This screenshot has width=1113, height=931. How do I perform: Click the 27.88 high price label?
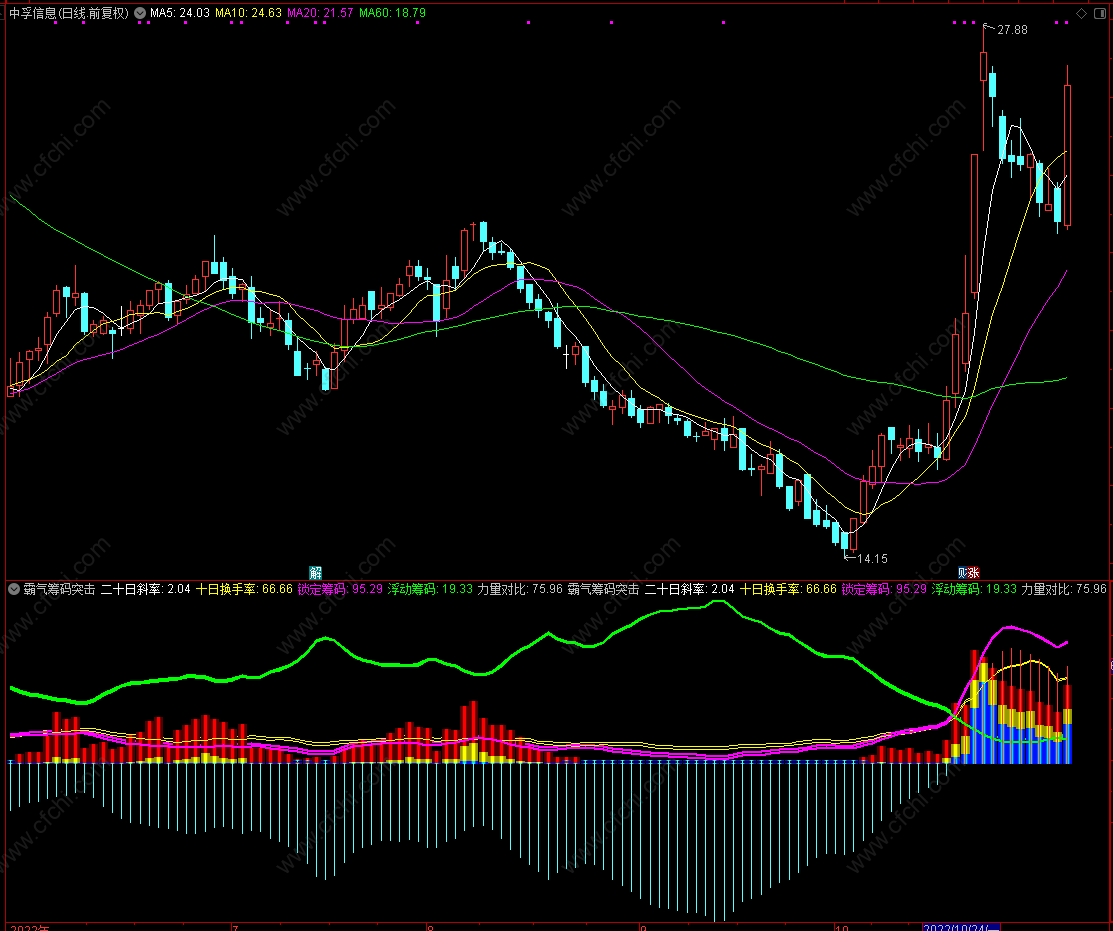(1012, 29)
